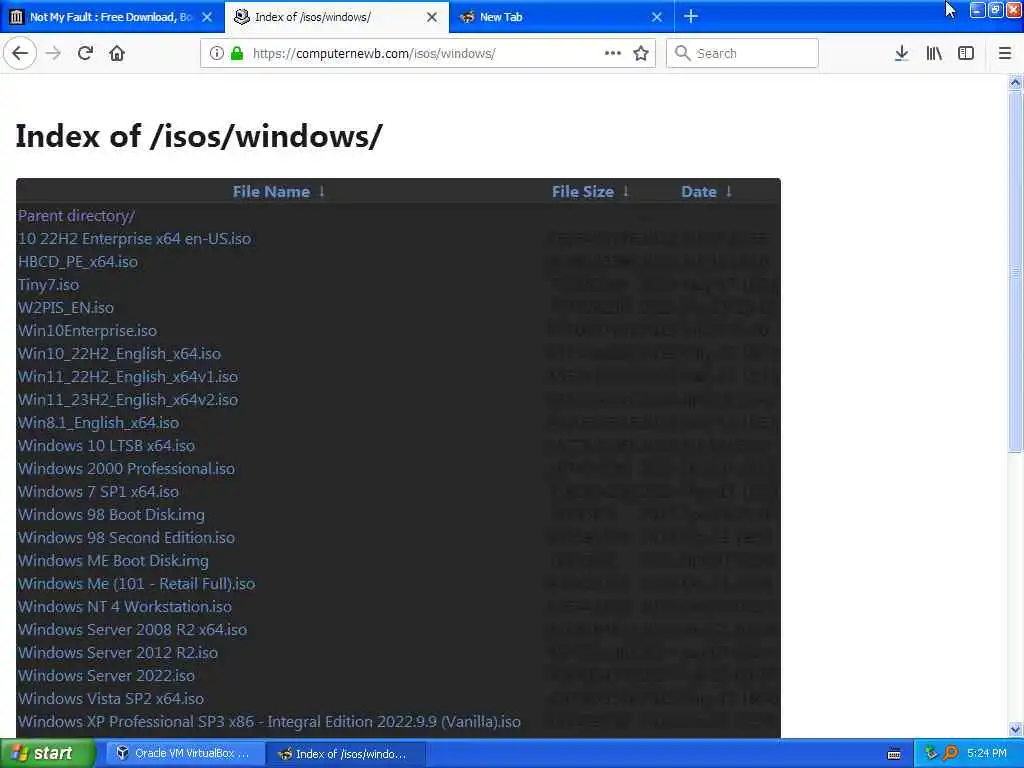This screenshot has height=768, width=1024.
Task: Bookmark this page with the star
Action: pyautogui.click(x=641, y=54)
